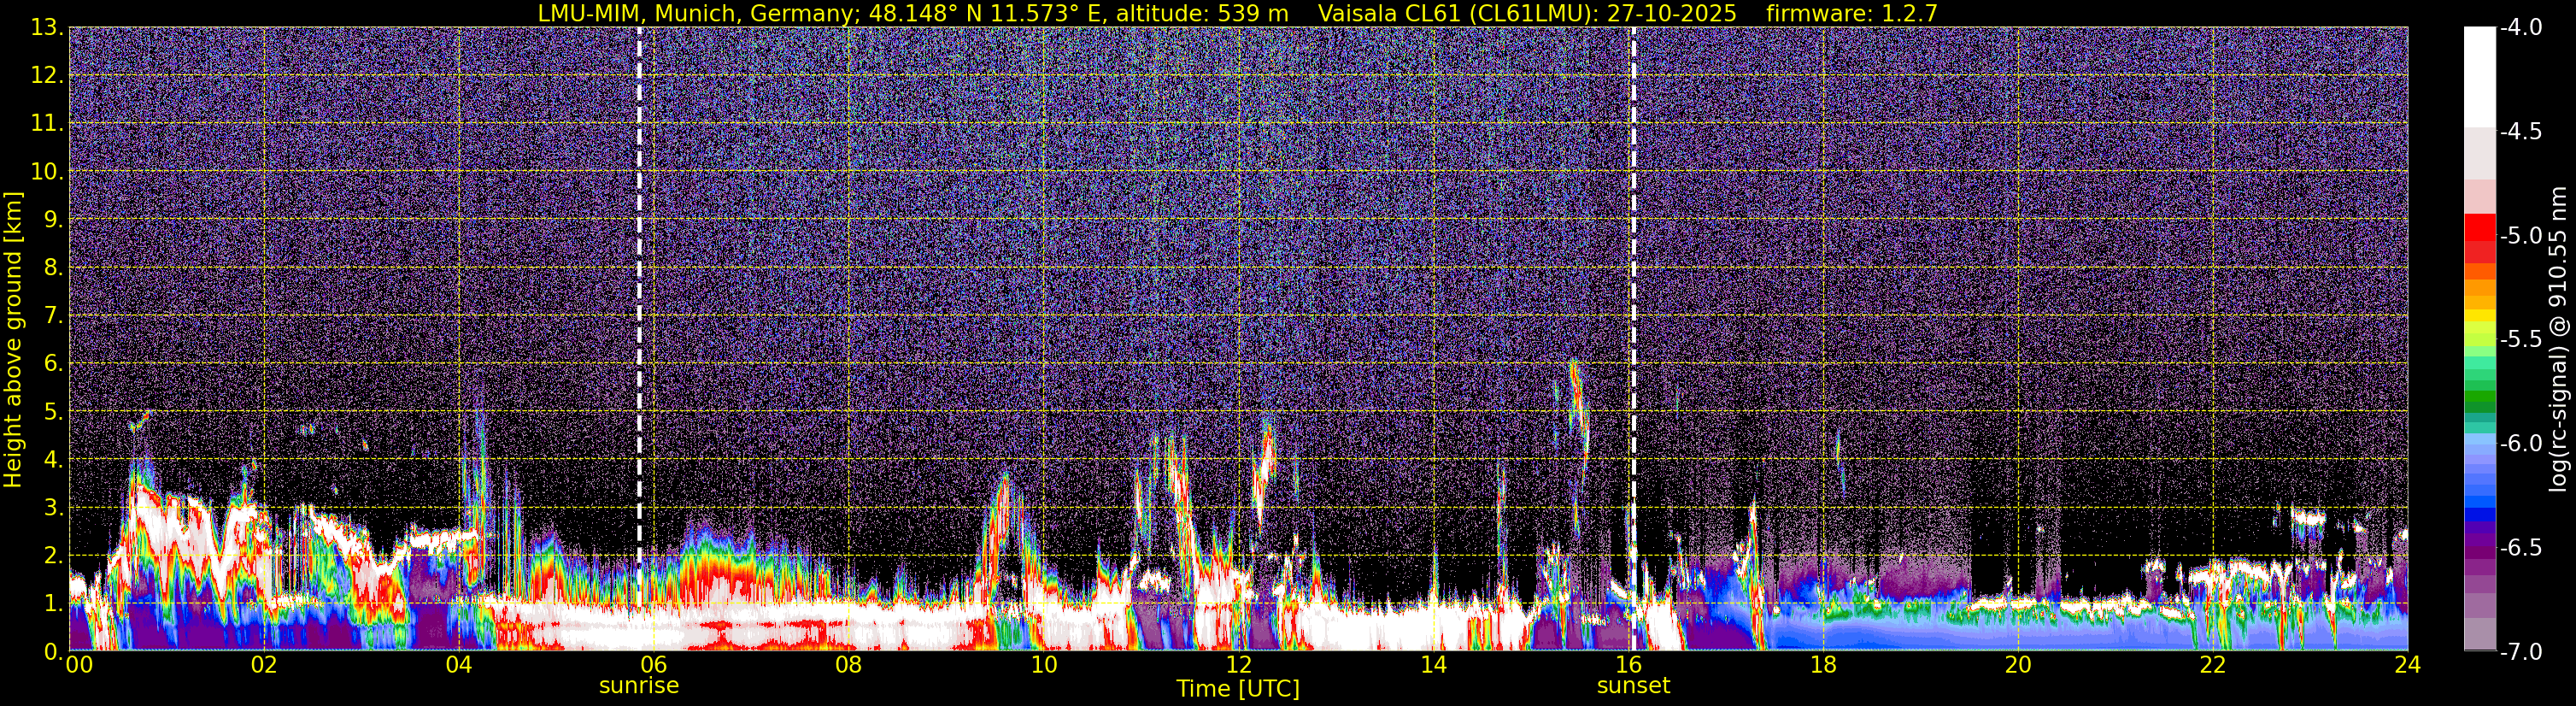
Task: Click the "-4.0" colorbar tick label
Action: point(2520,27)
